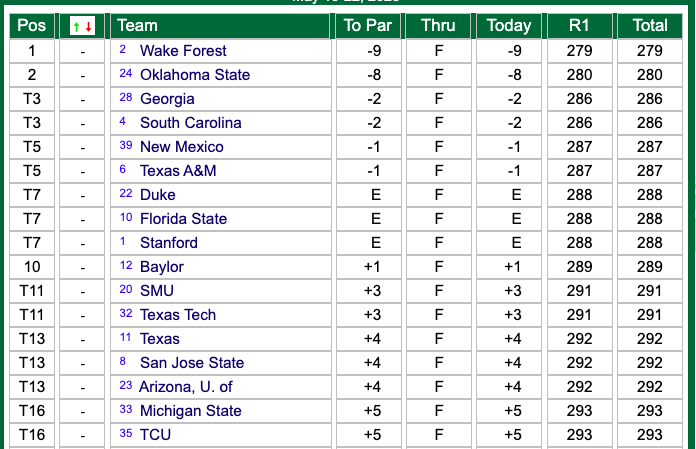The height and width of the screenshot is (449, 696).
Task: Select the Duke team link
Action: [158, 194]
